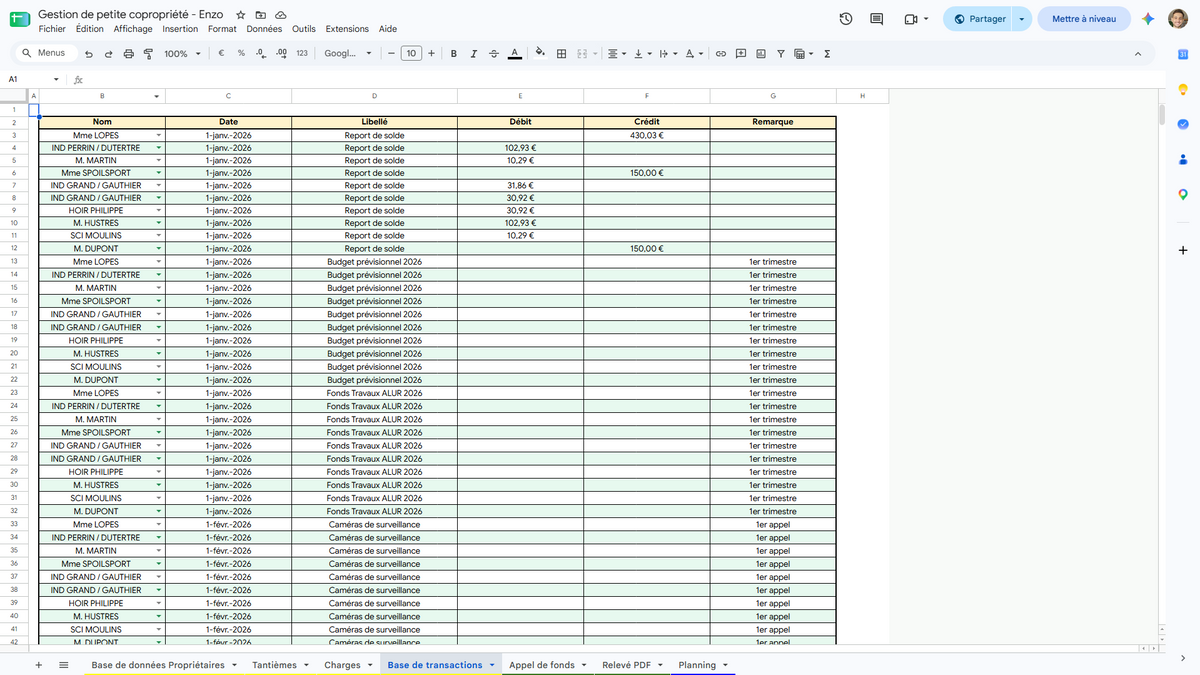This screenshot has width=1200, height=675.
Task: Open the borders tool
Action: (x=562, y=54)
